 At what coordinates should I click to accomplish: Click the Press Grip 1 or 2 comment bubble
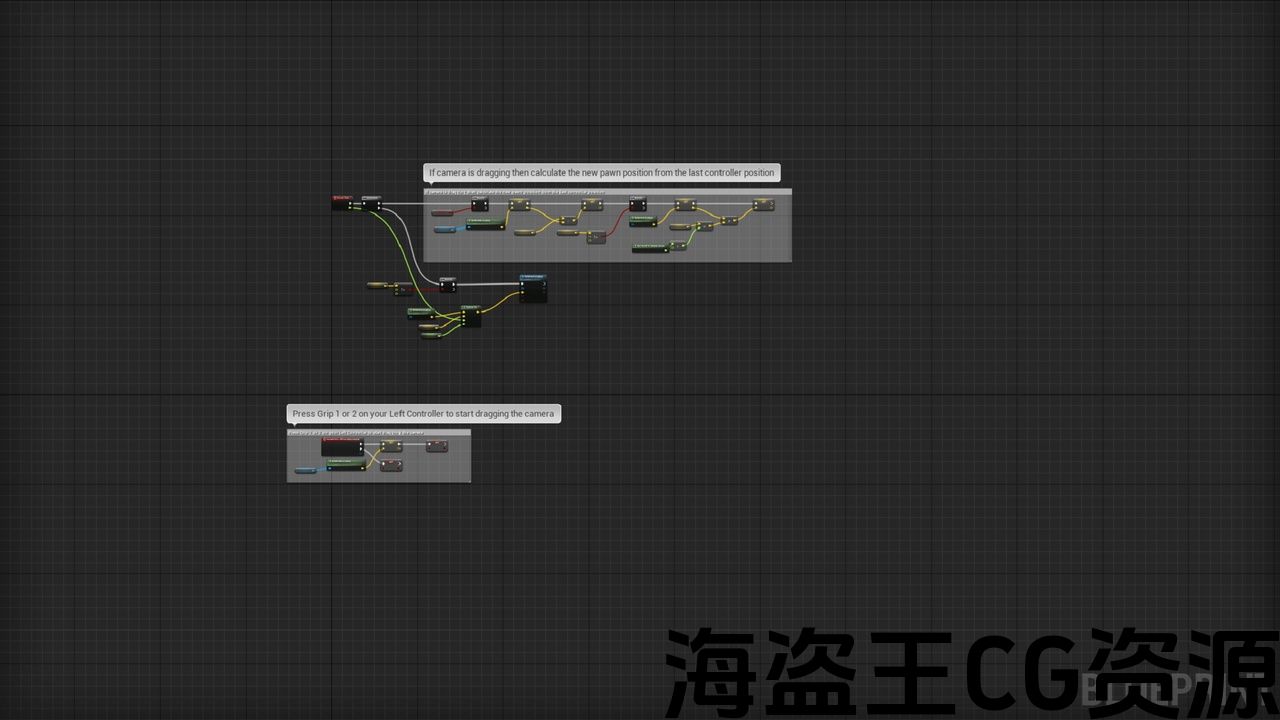(423, 414)
